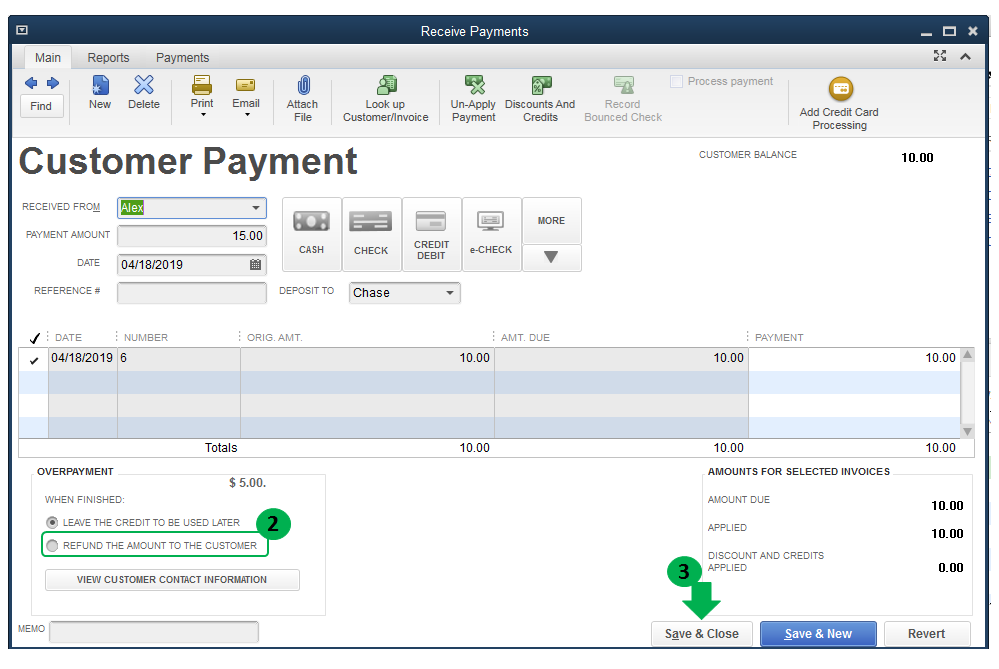Click invoice date 04/18/2019 cell

(x=82, y=358)
